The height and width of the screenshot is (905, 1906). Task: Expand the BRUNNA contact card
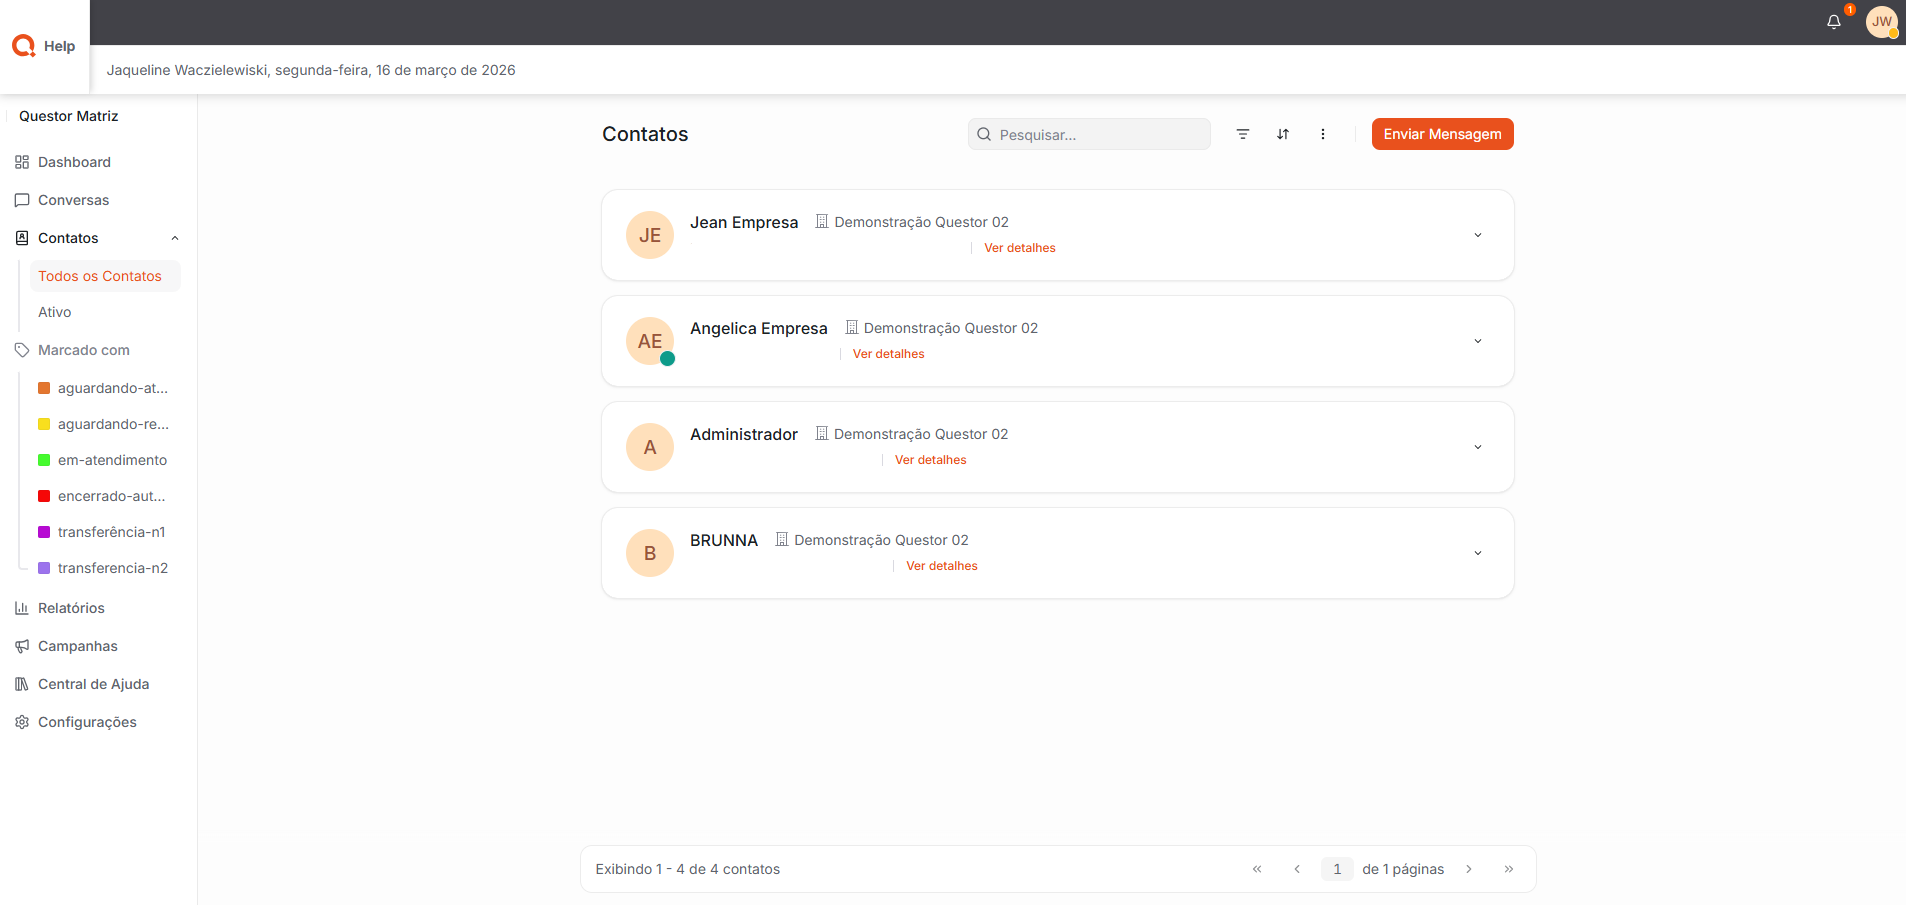(x=1477, y=553)
